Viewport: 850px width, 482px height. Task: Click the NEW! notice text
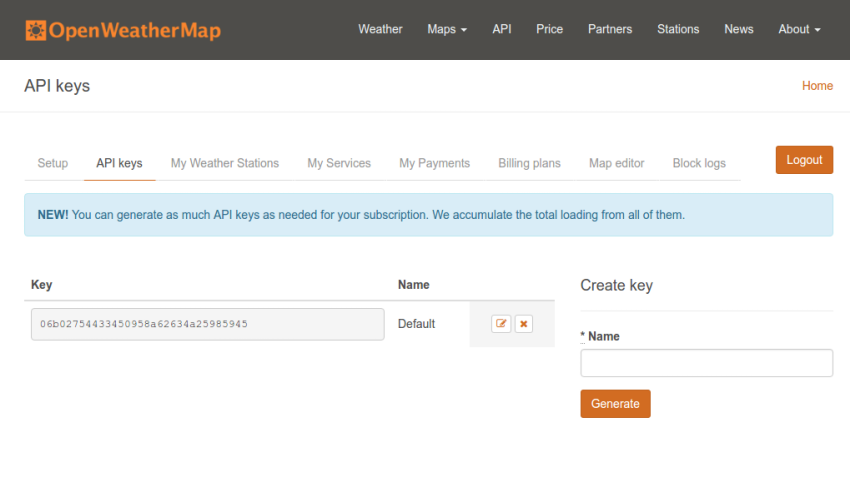(x=361, y=215)
